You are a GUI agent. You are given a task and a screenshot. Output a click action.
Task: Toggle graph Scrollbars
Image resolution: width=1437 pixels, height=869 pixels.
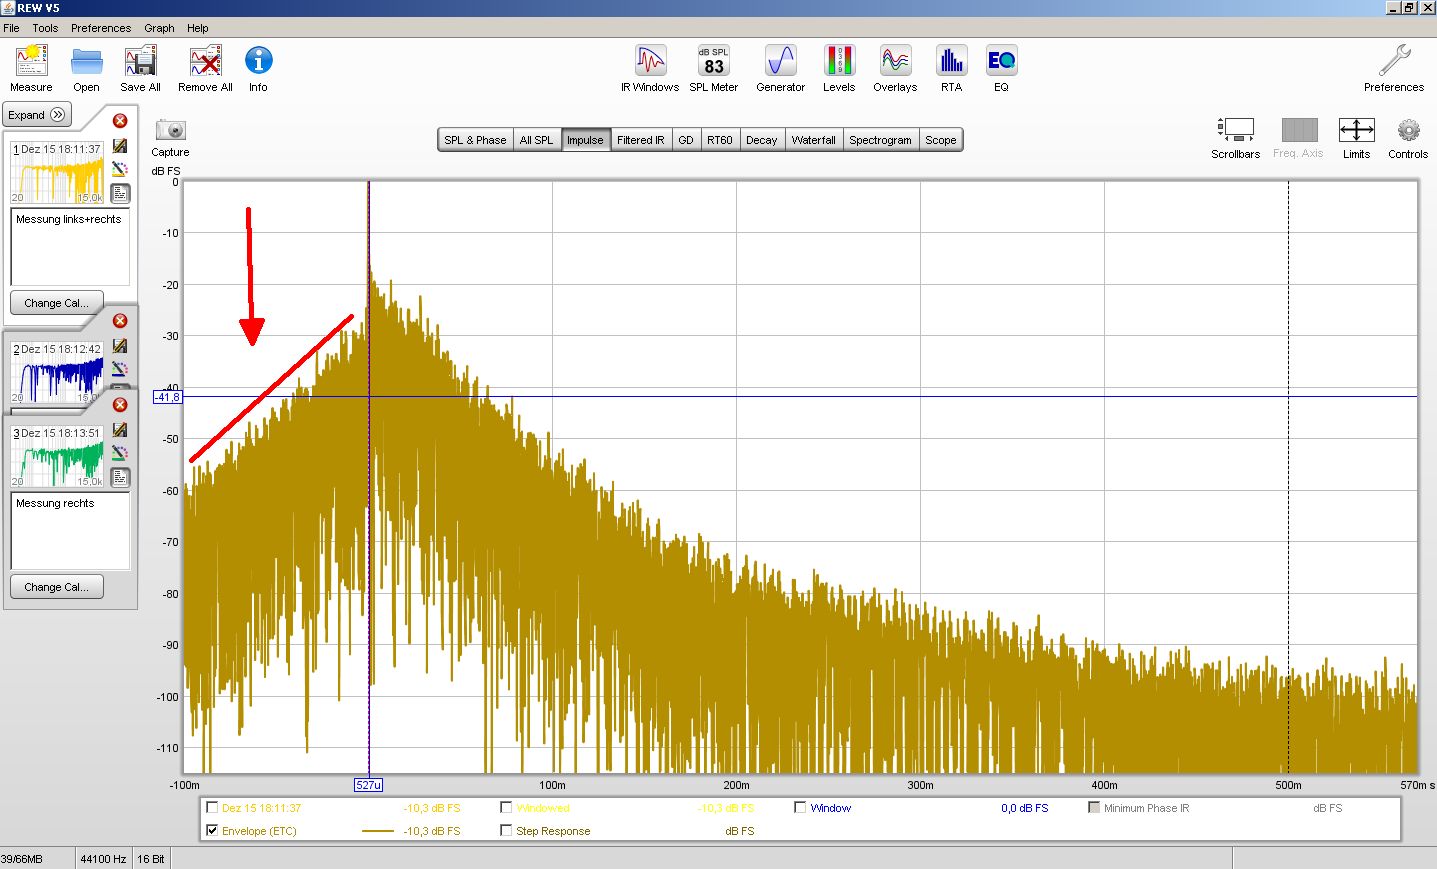point(1236,138)
